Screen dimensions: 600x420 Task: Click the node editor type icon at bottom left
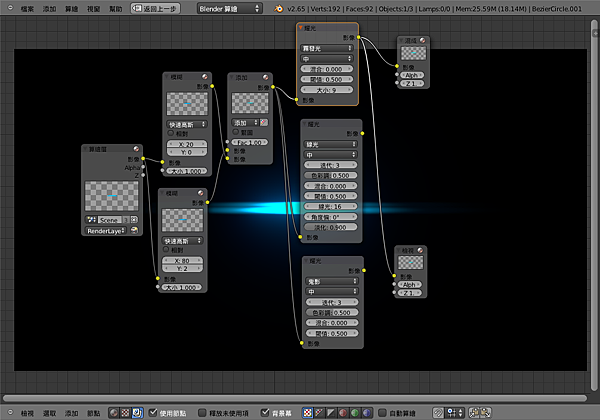[x=10, y=412]
